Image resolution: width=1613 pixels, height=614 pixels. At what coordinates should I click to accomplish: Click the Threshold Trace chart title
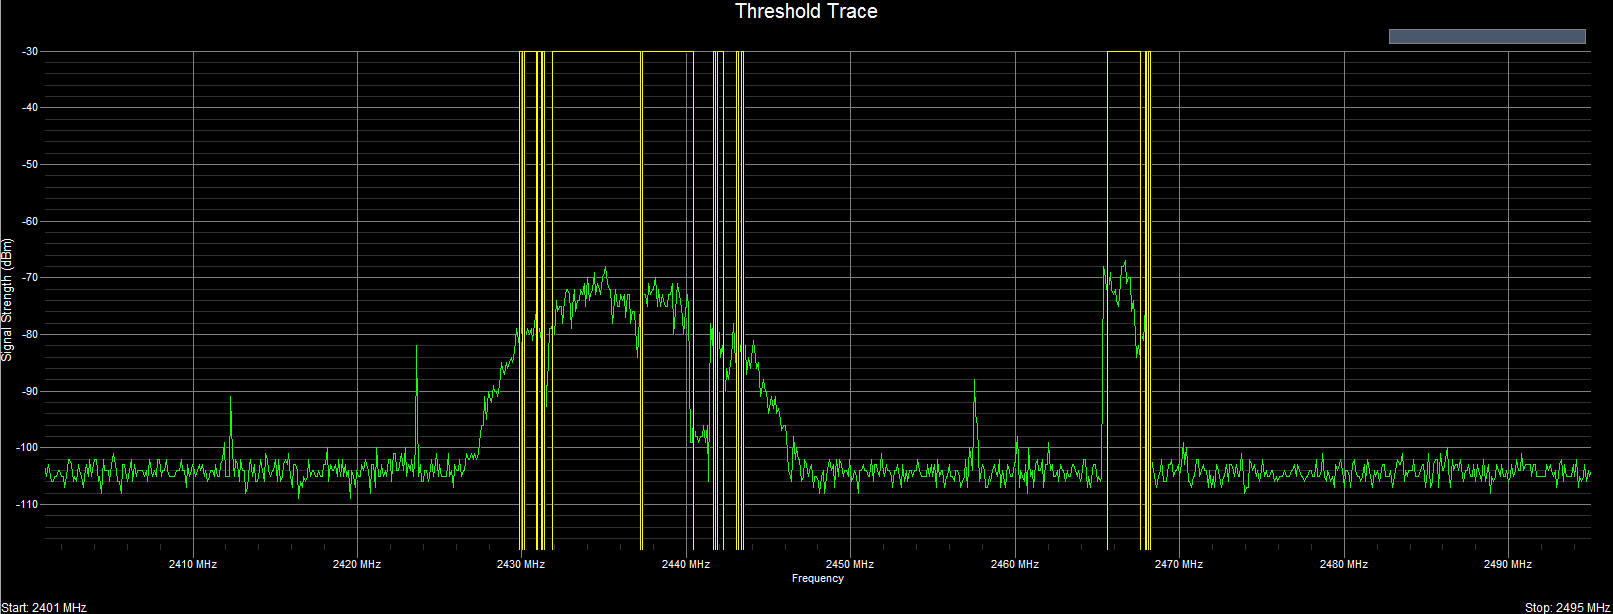pos(806,12)
